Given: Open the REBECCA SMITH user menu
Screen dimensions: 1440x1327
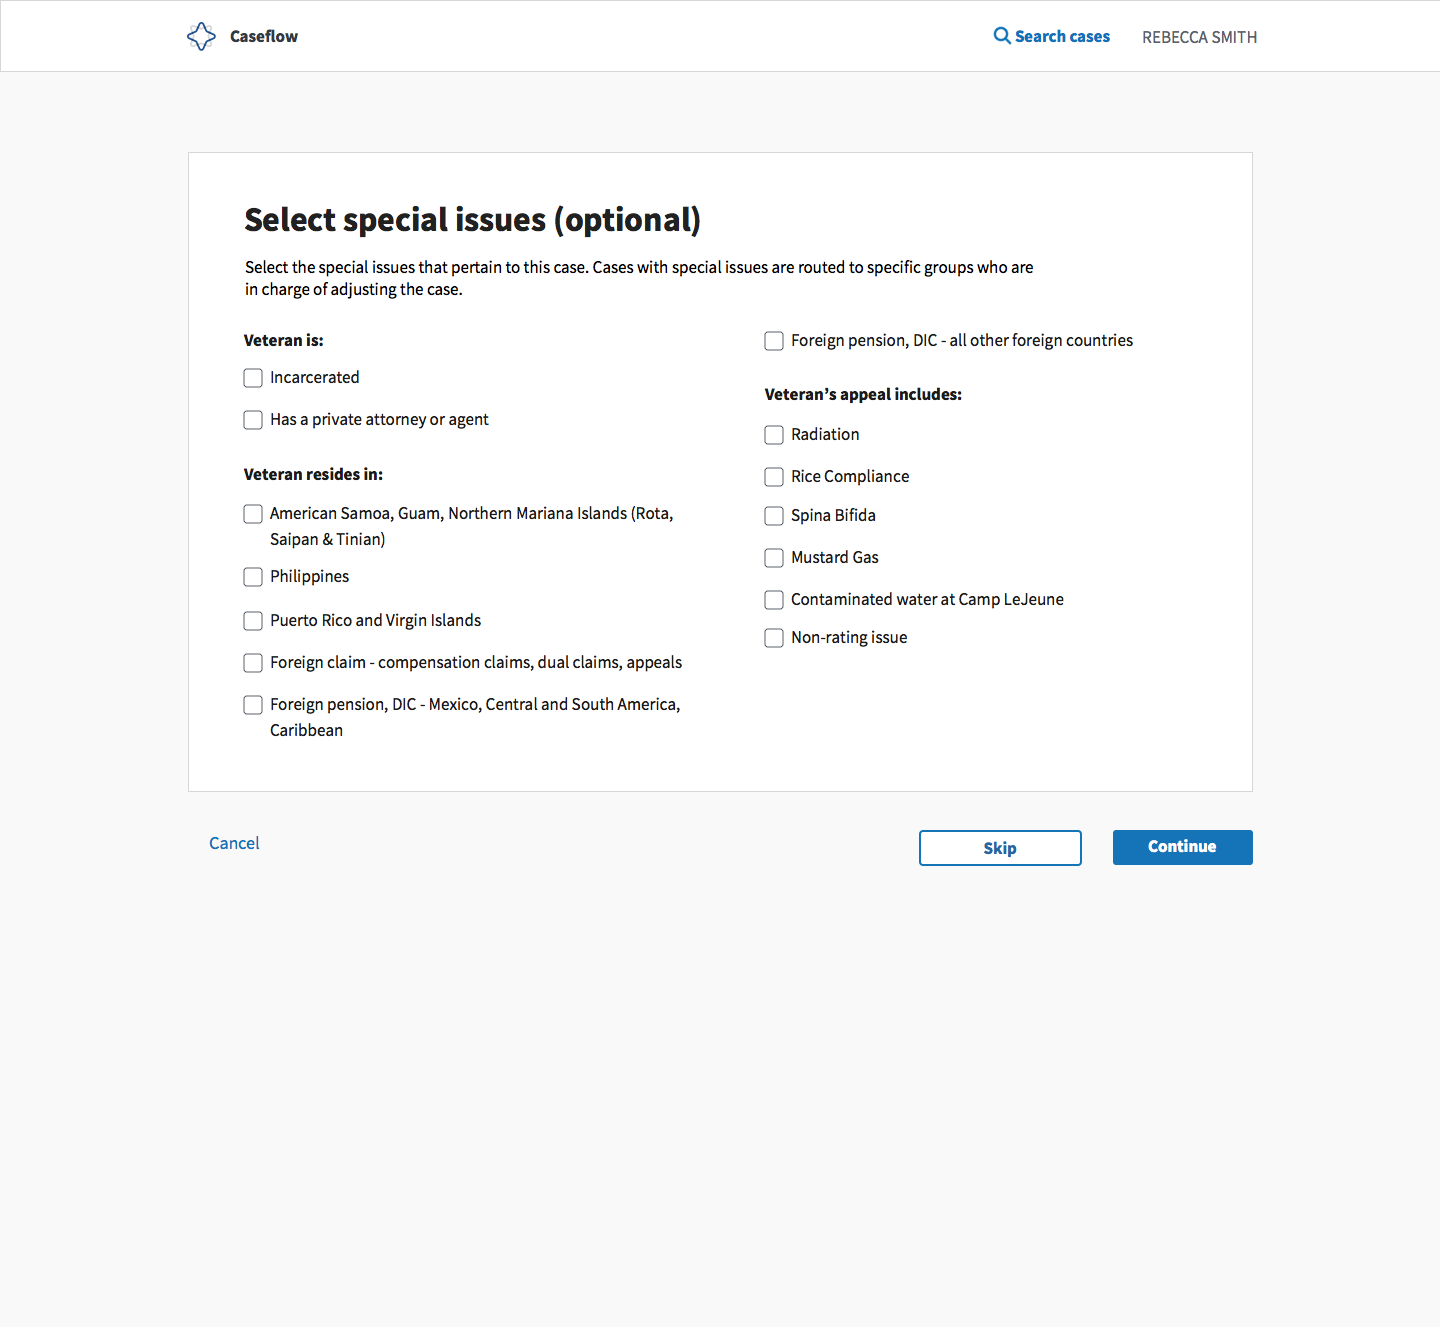Looking at the screenshot, I should (x=1199, y=37).
